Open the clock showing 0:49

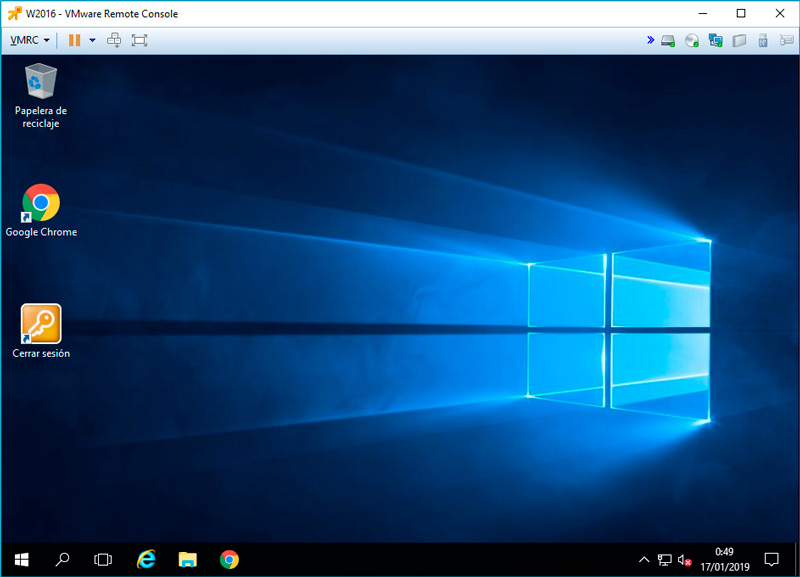pos(724,560)
